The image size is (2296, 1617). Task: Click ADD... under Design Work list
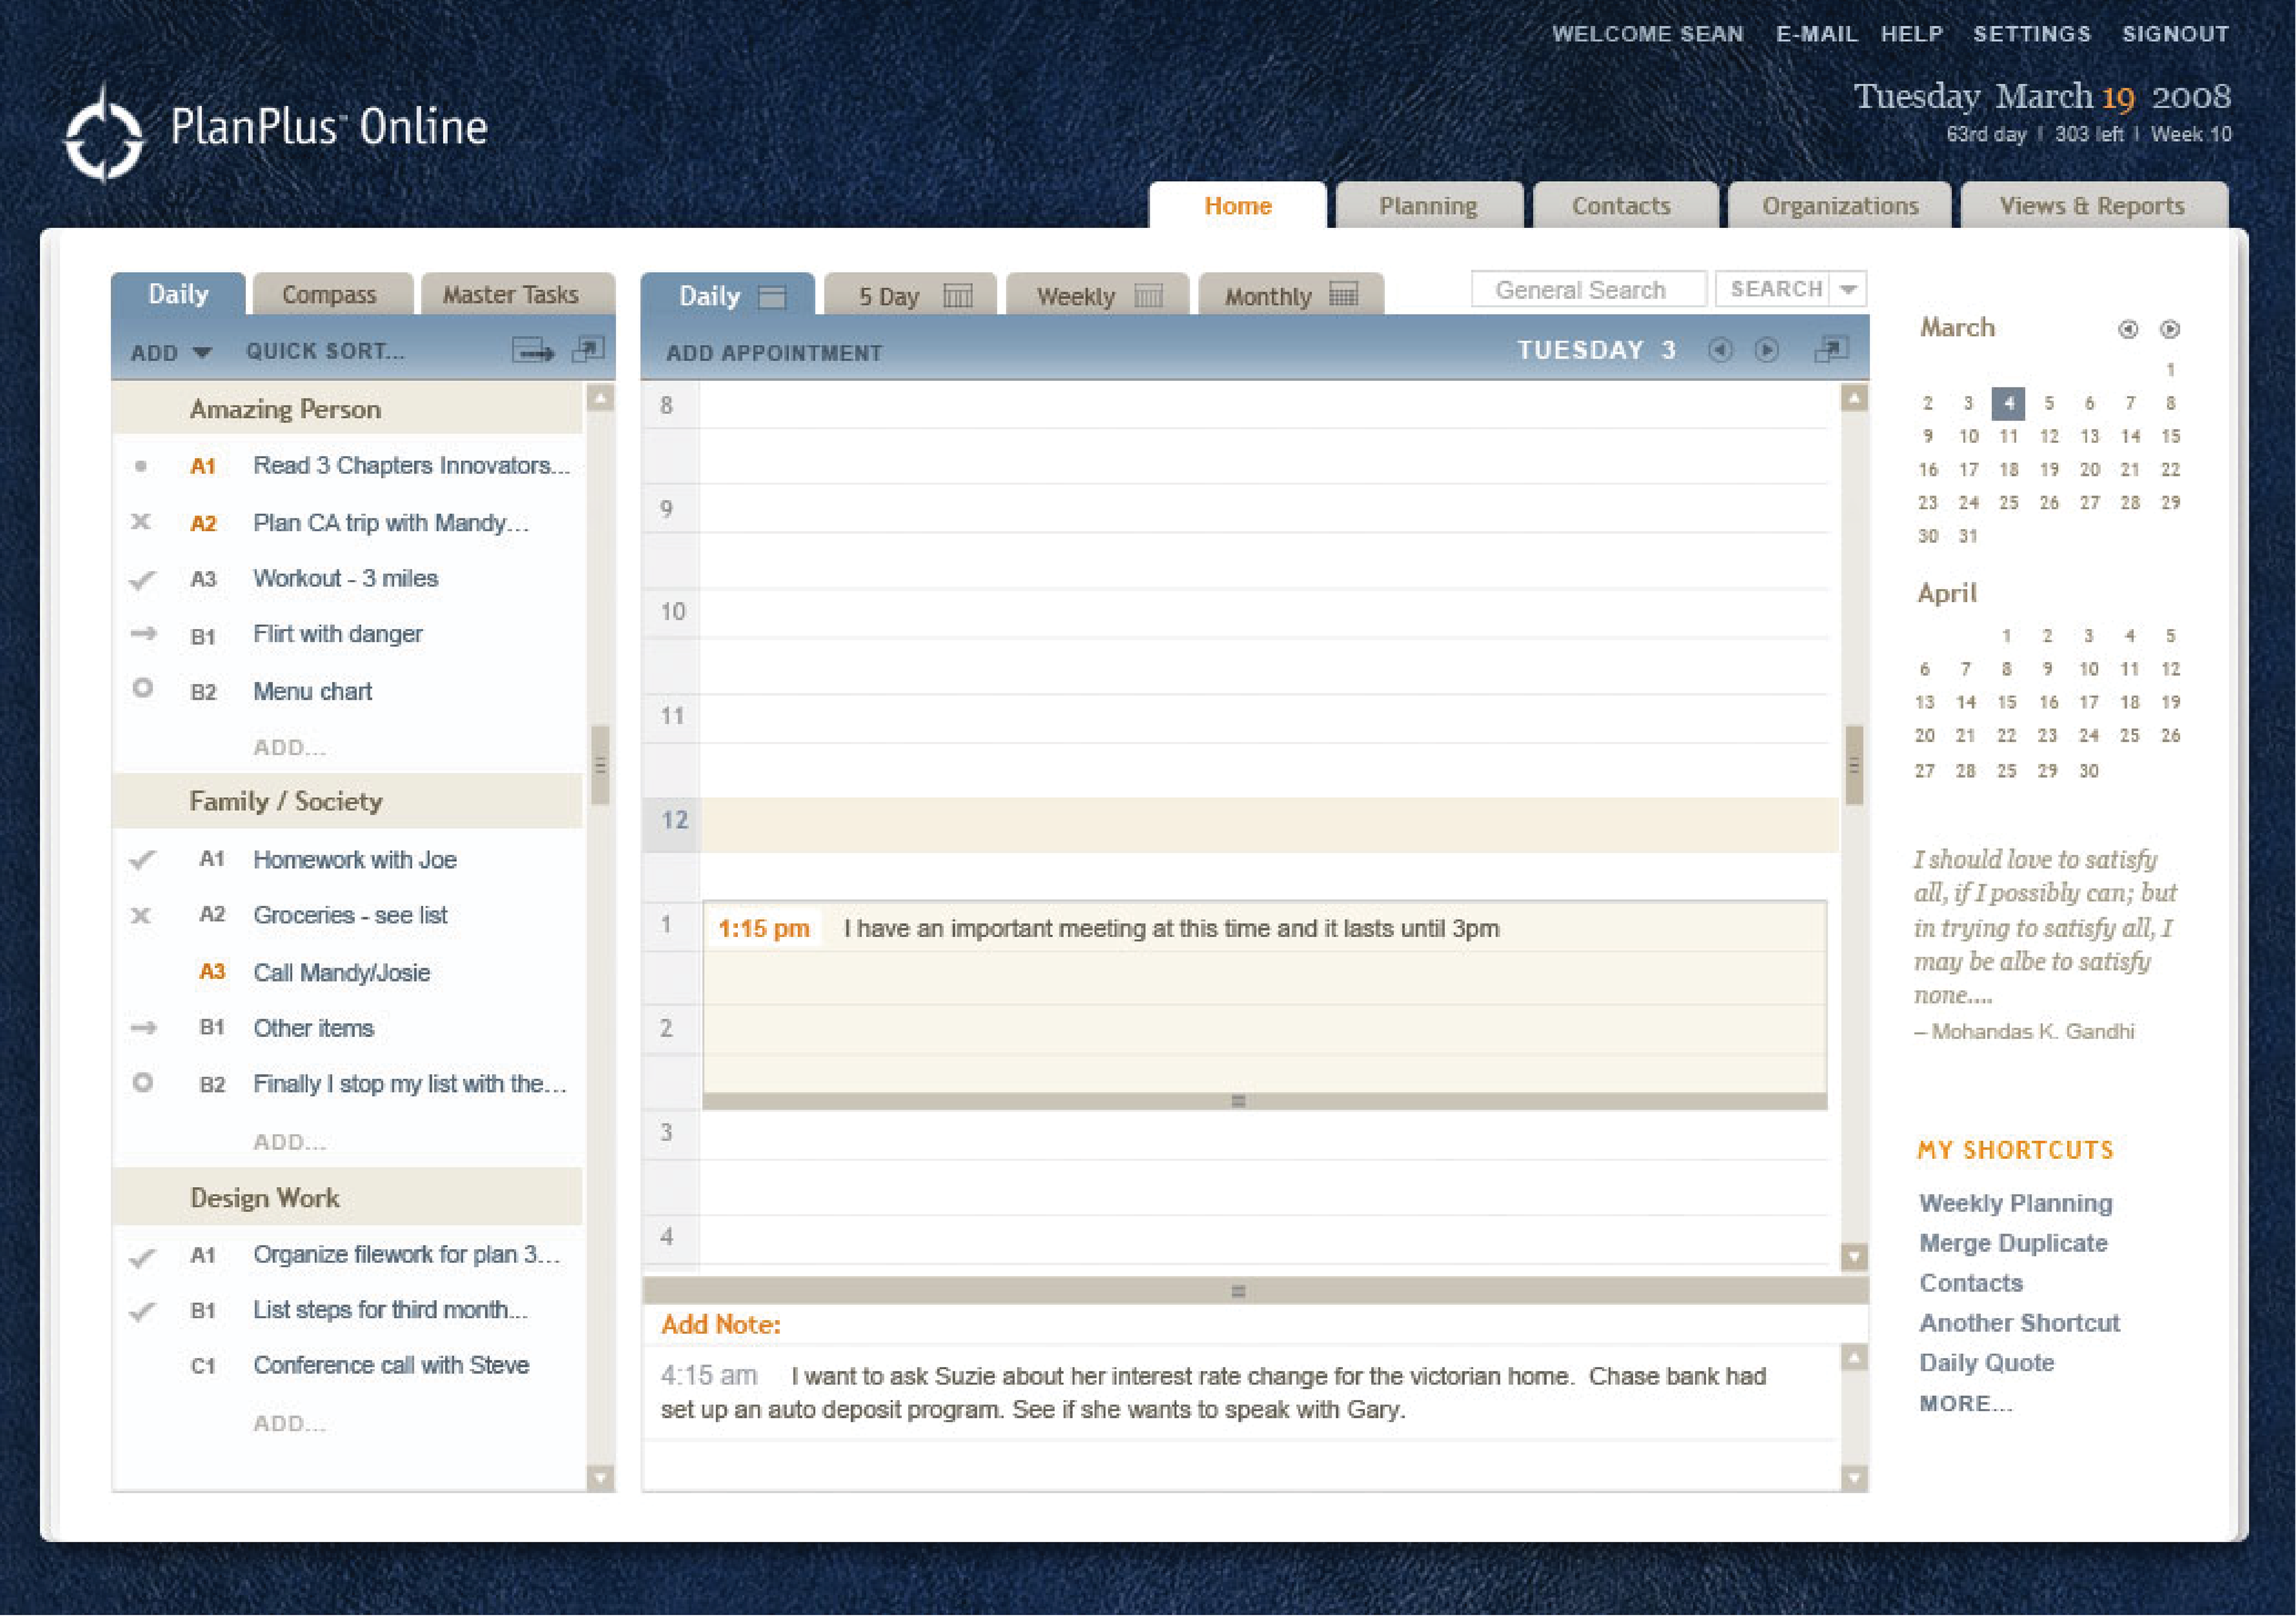[x=289, y=1423]
